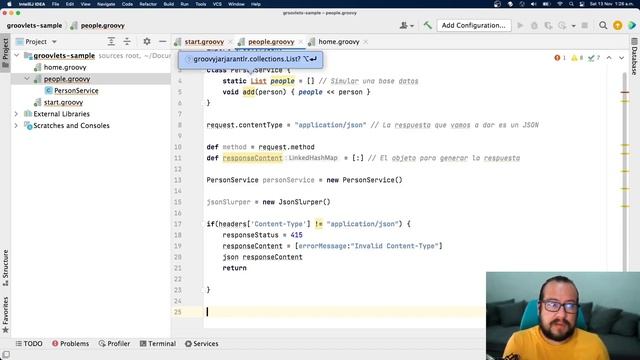
Task: Click the Build project hammer icon
Action: click(x=427, y=25)
